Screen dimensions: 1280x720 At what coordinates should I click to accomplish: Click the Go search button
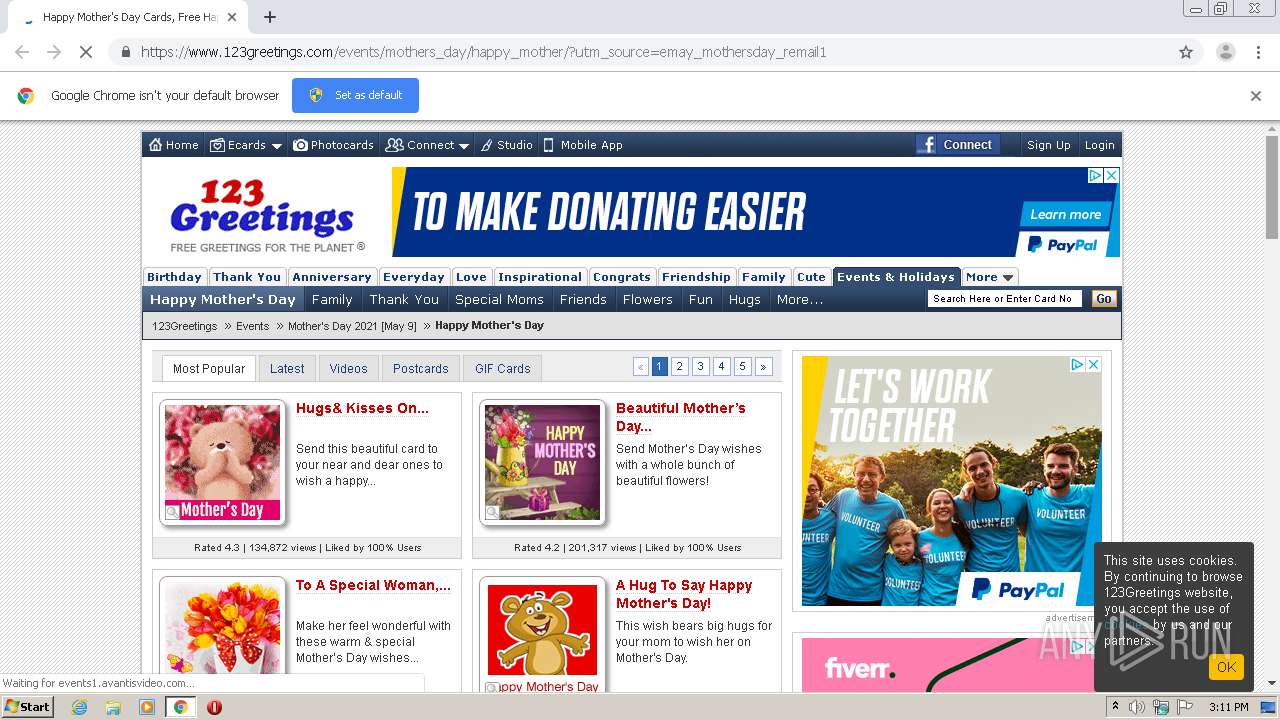coord(1104,298)
